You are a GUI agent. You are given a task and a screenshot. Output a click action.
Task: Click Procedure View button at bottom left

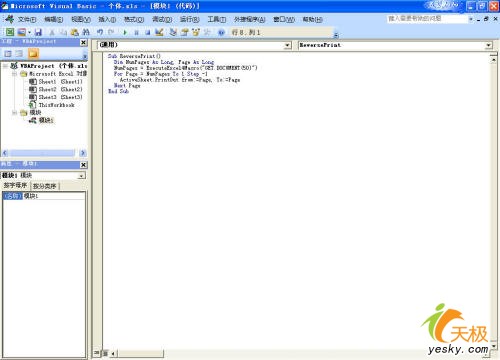[97, 353]
